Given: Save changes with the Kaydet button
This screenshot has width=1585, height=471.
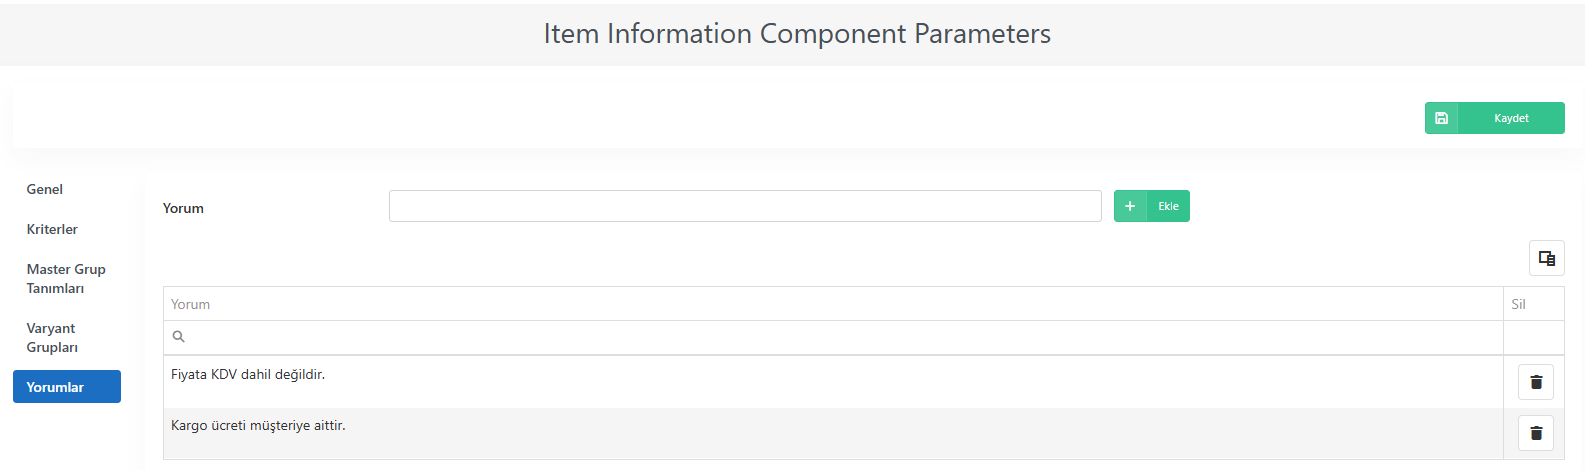Looking at the screenshot, I should click(x=1511, y=118).
